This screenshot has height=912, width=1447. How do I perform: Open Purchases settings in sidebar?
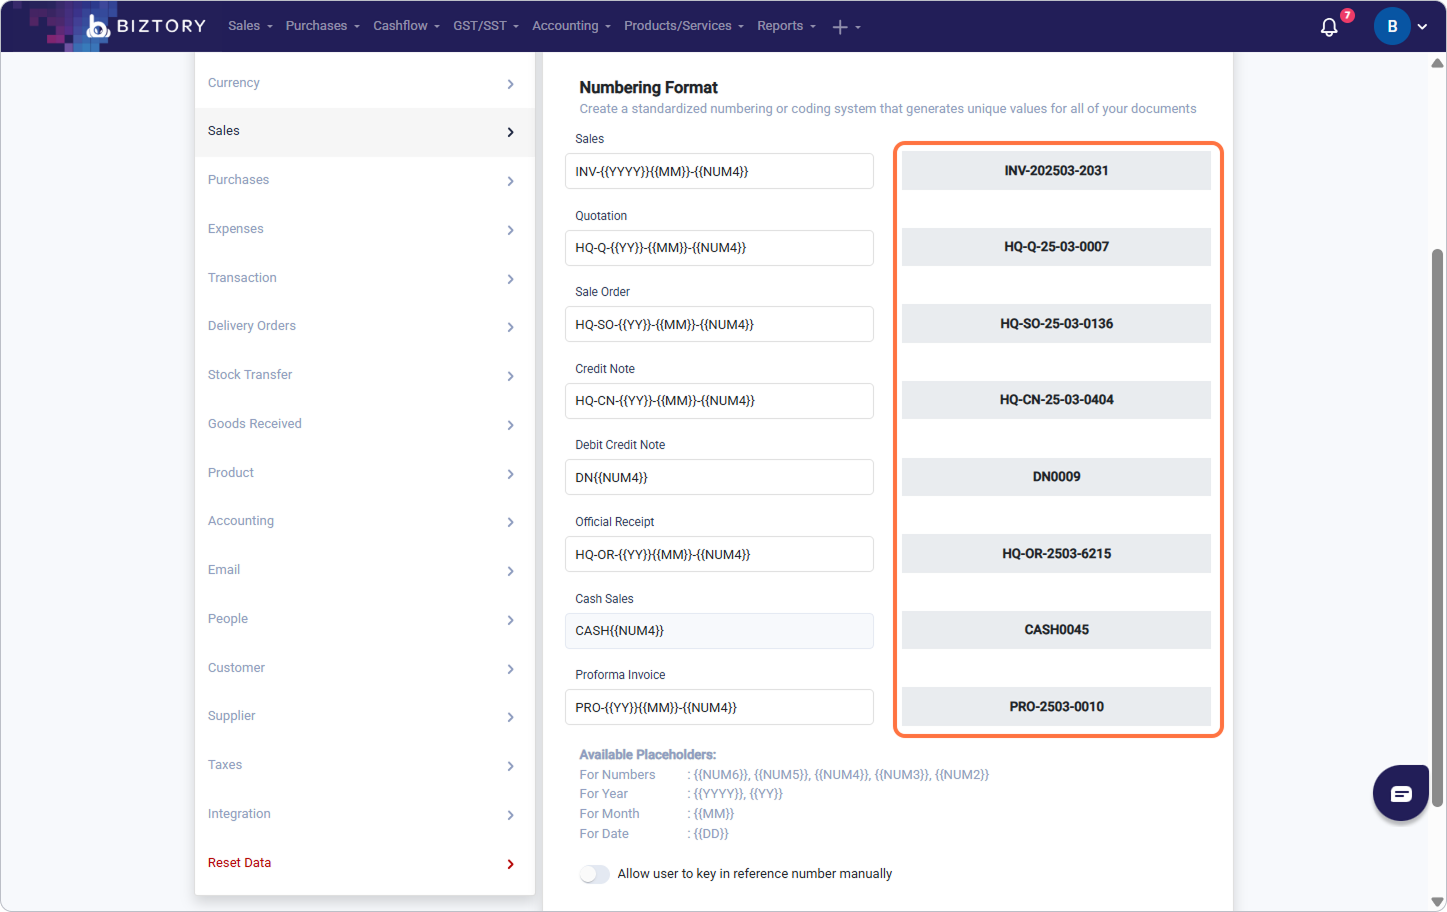click(x=365, y=180)
